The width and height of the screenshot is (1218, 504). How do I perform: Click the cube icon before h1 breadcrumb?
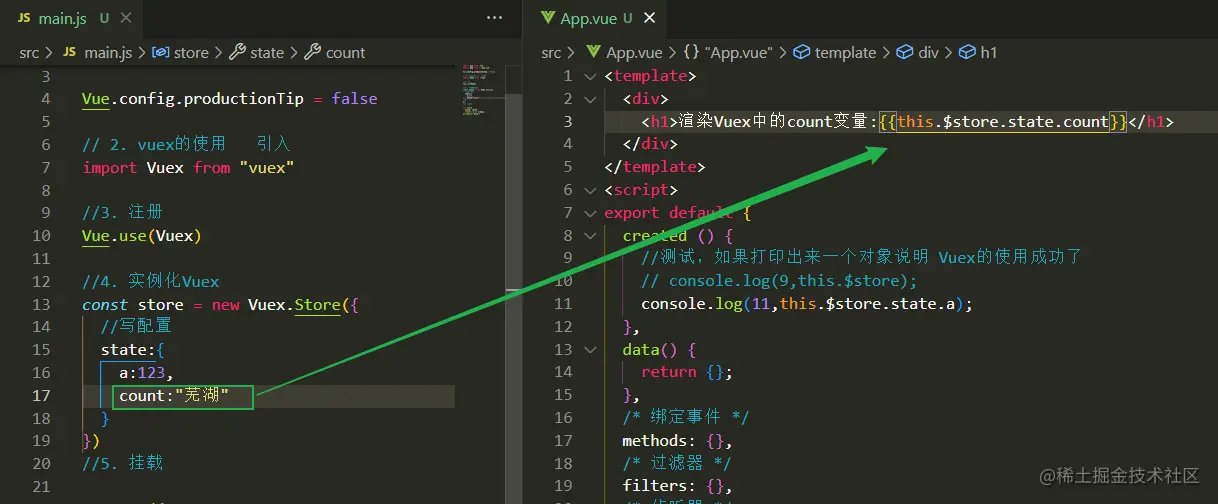967,52
